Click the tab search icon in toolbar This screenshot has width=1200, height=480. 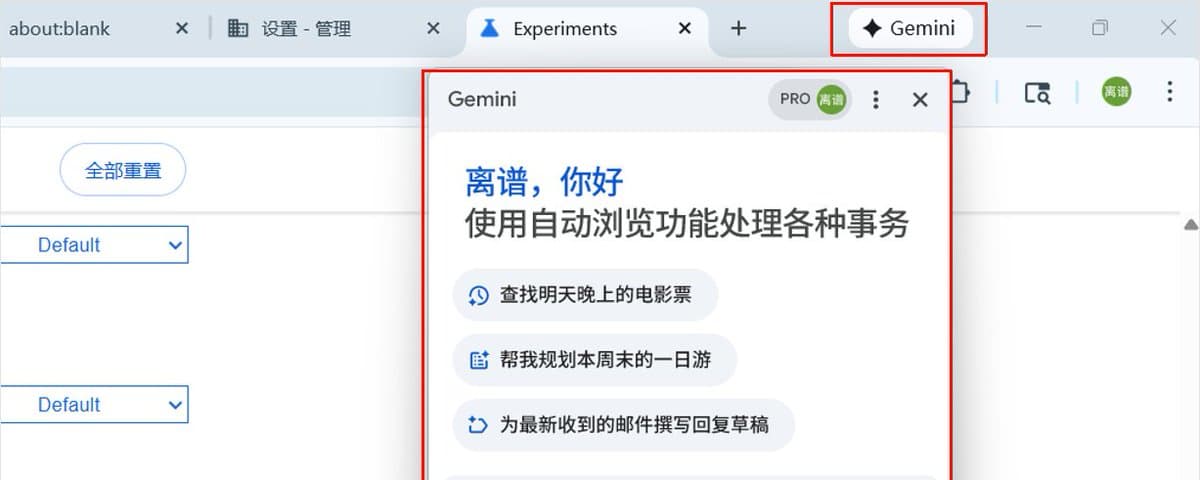point(1037,92)
